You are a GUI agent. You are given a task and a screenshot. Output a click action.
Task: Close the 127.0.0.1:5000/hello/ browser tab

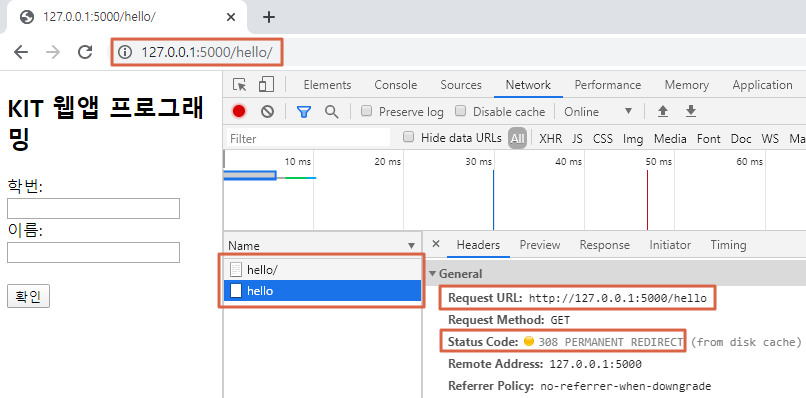(231, 17)
